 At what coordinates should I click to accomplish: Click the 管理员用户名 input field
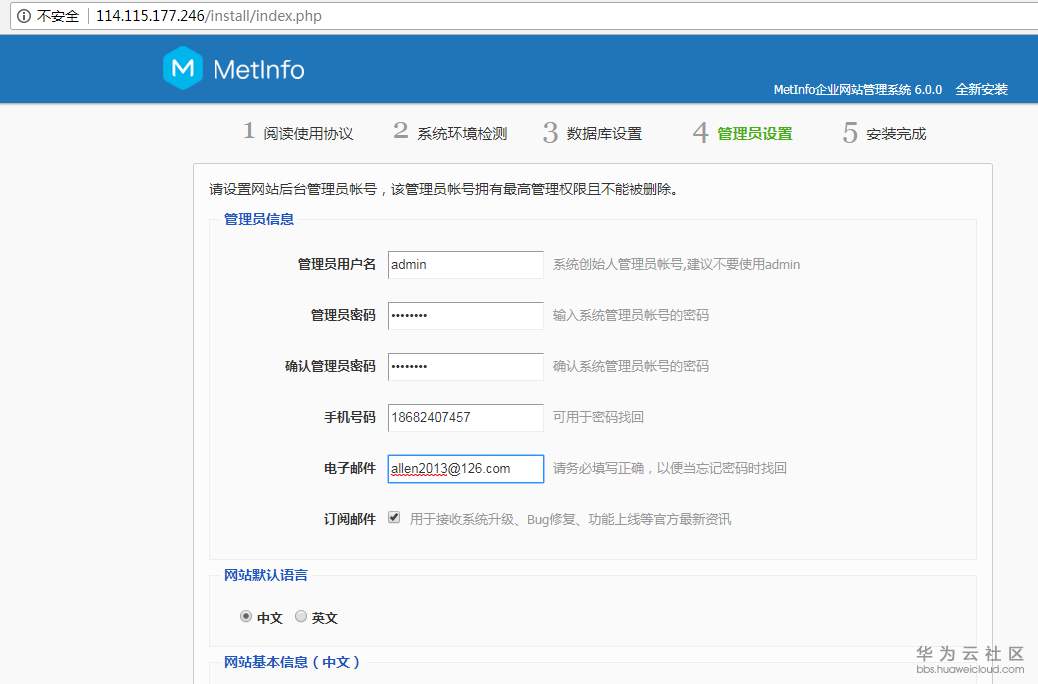point(465,264)
